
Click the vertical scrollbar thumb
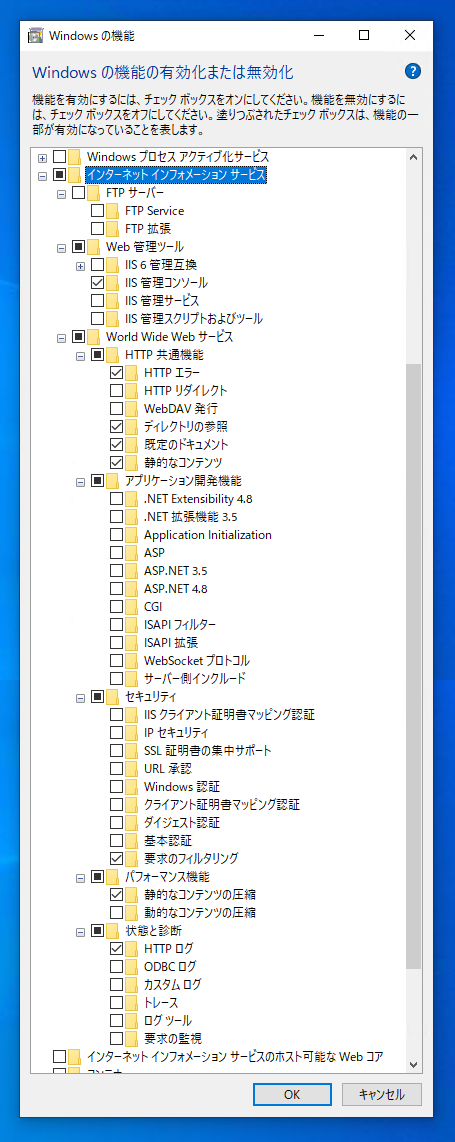point(414,666)
